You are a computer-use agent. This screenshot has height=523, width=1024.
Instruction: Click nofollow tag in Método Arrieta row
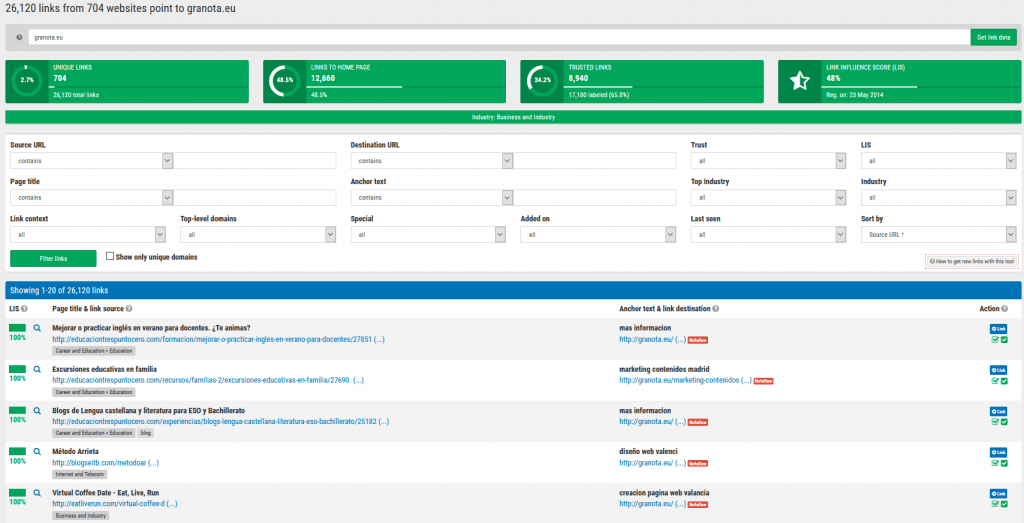pos(698,464)
